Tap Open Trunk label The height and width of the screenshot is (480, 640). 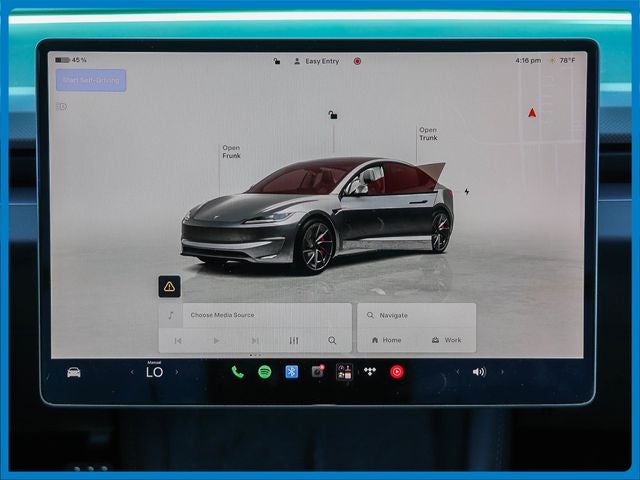[428, 134]
